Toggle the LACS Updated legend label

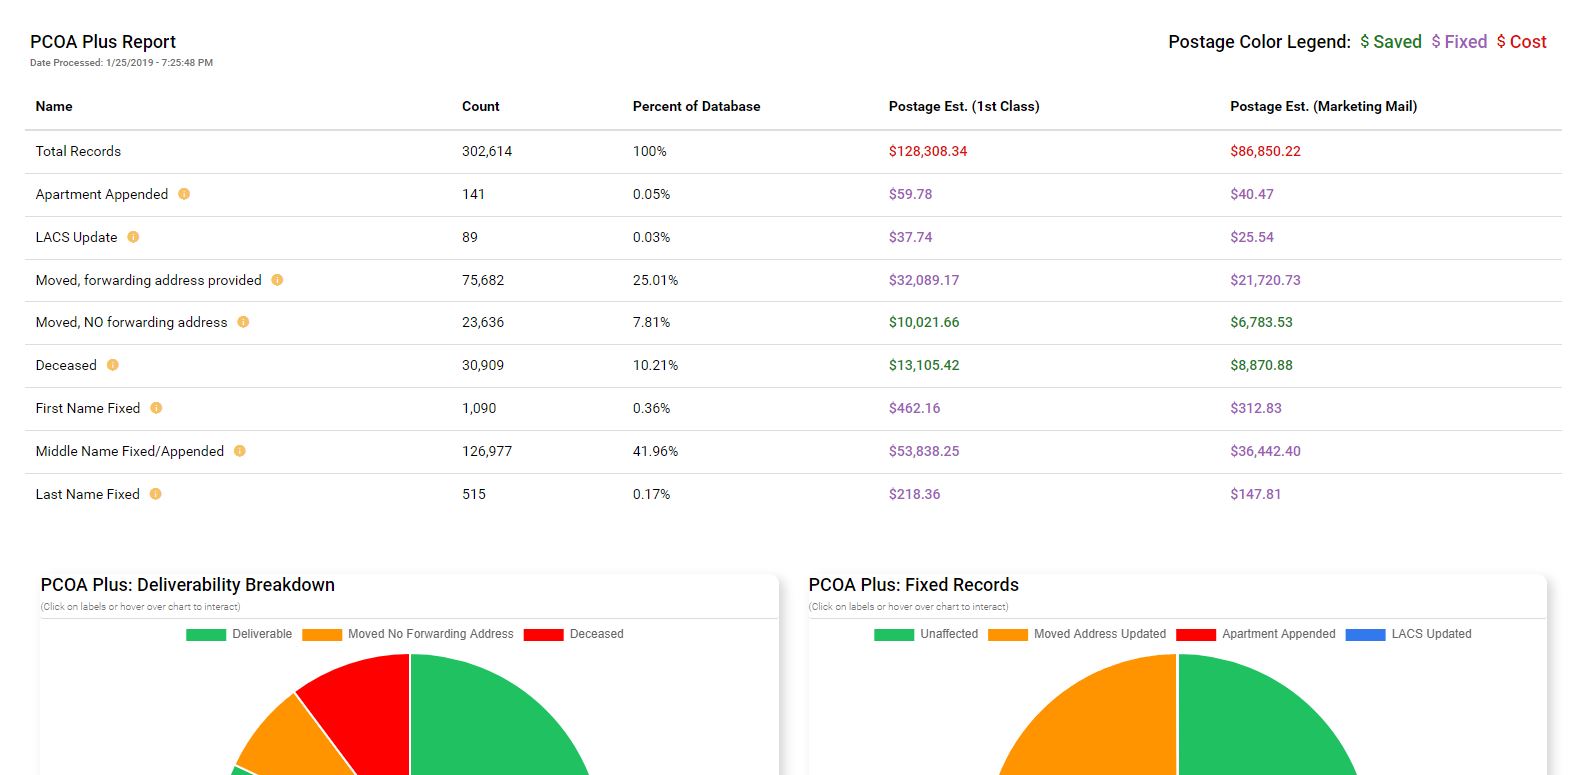pyautogui.click(x=1431, y=634)
